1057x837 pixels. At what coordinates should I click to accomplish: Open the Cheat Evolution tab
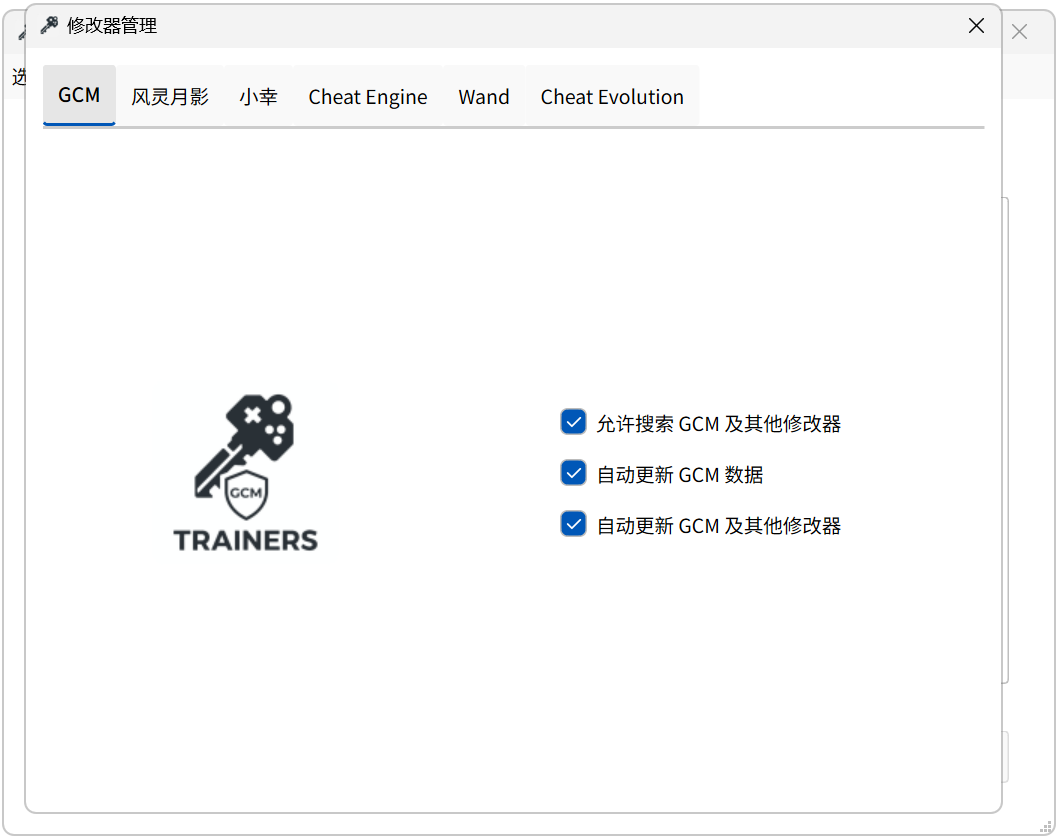(612, 96)
